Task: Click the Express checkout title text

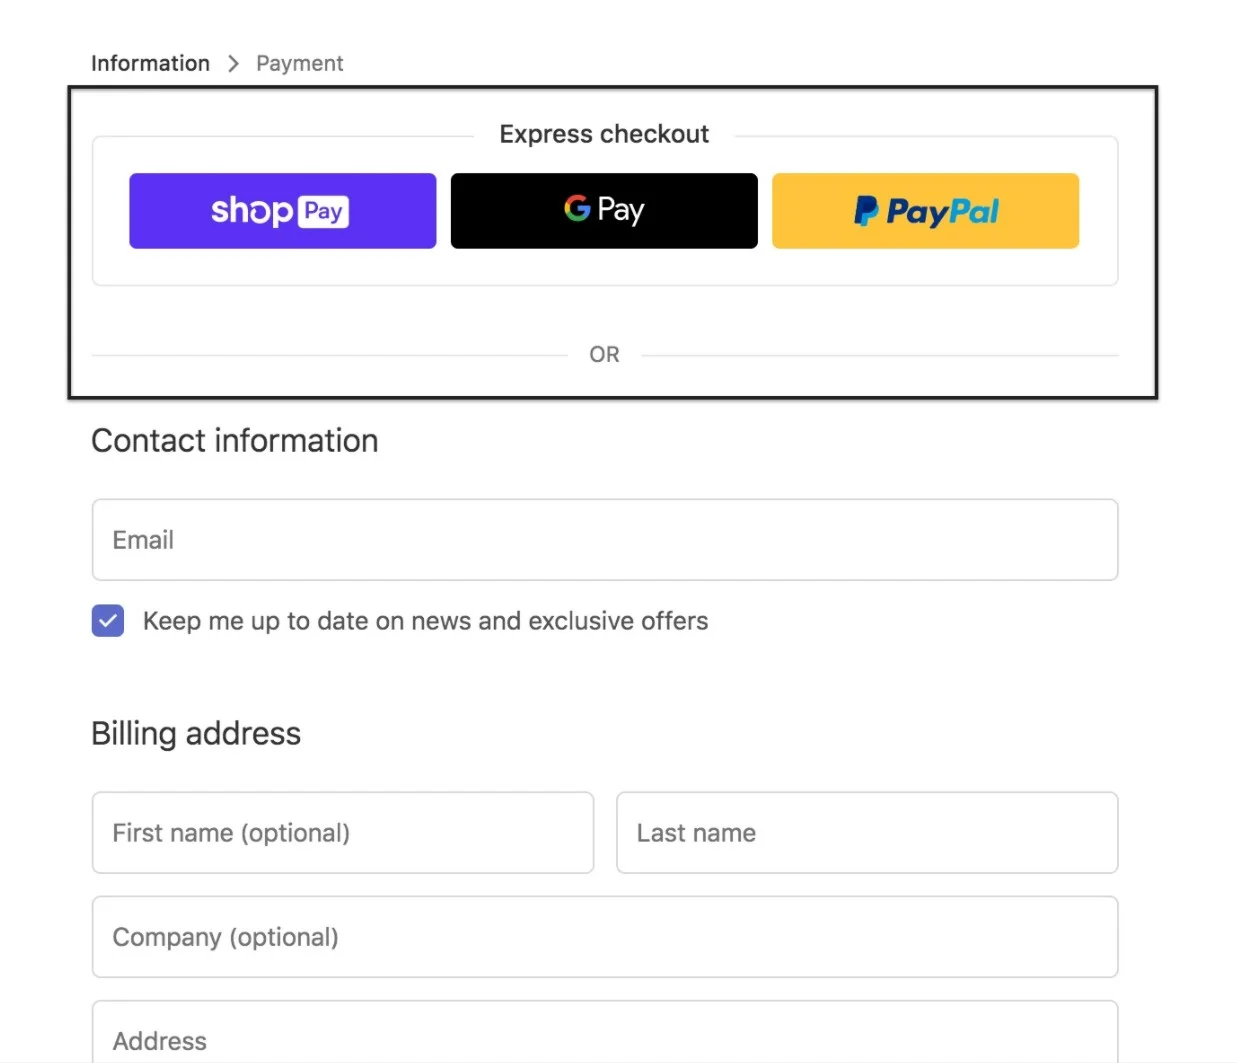Action: [x=604, y=134]
